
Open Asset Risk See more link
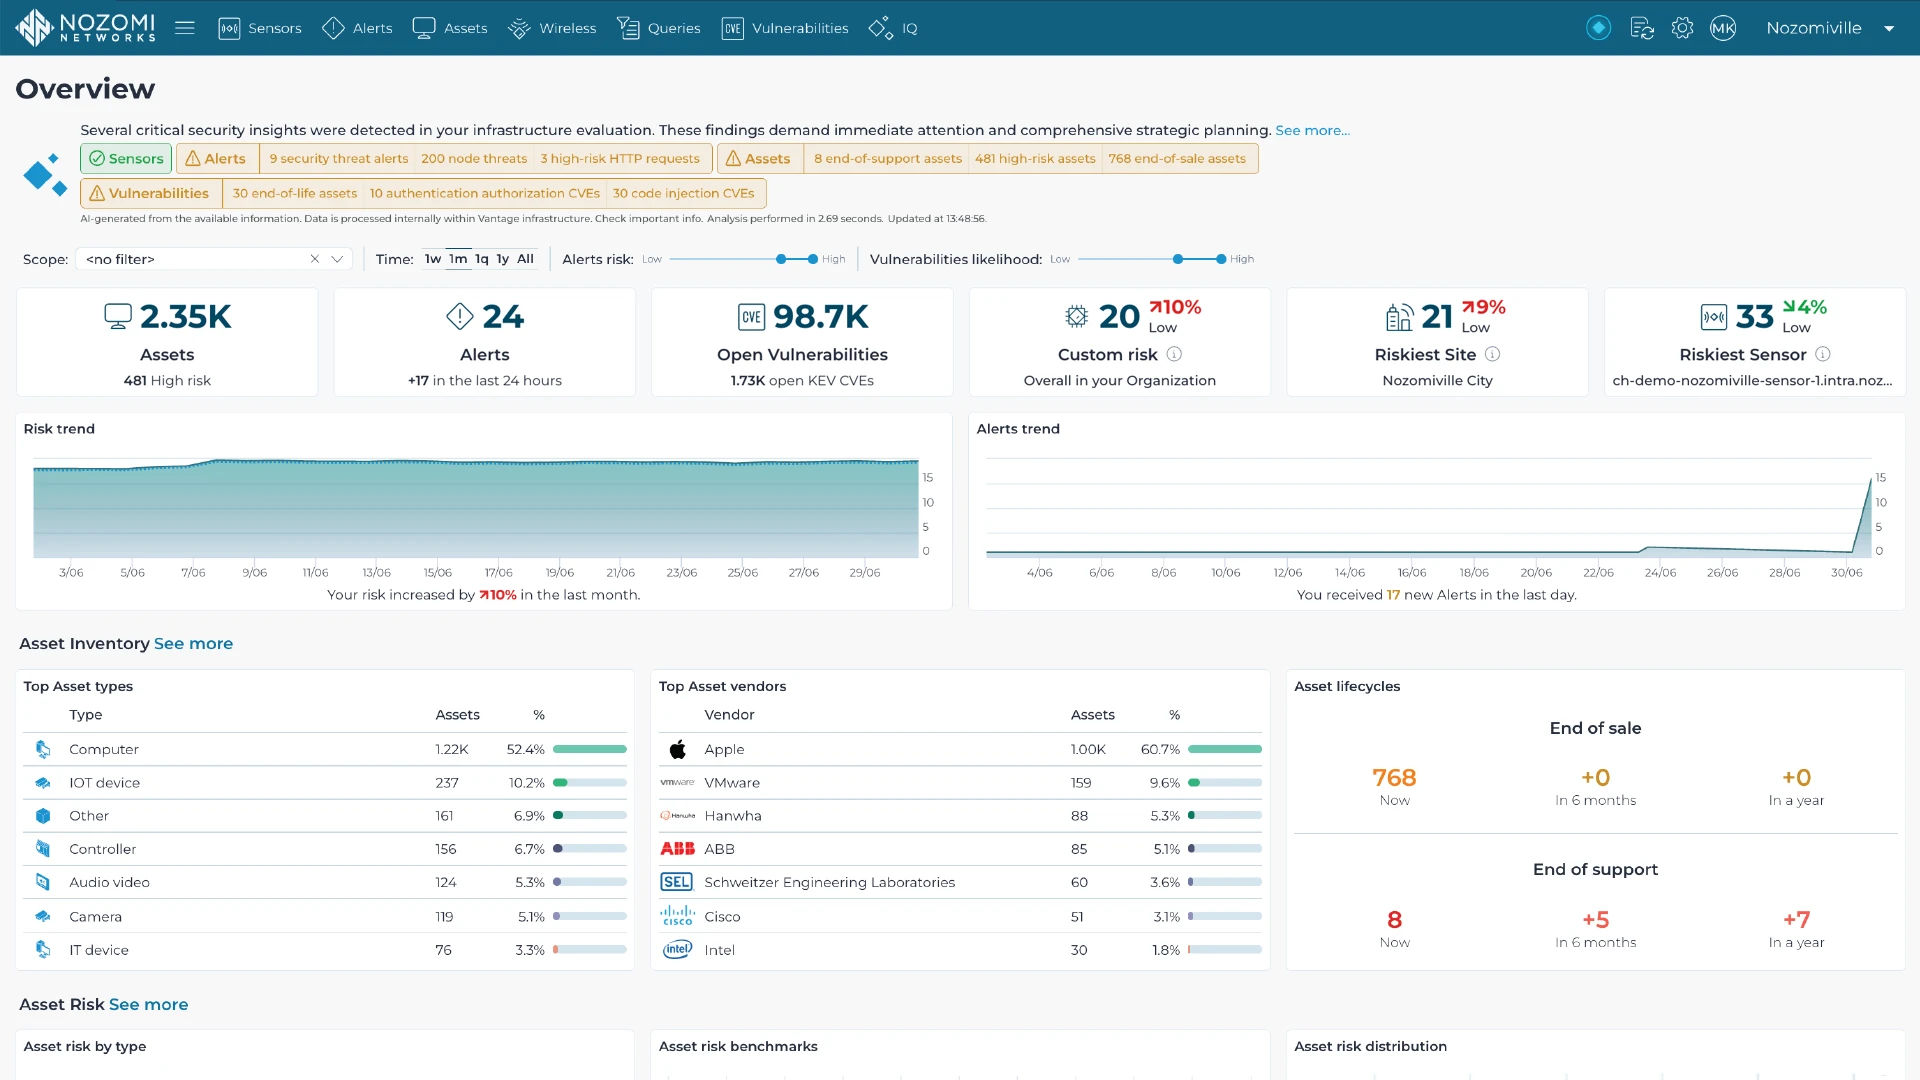tap(148, 1004)
